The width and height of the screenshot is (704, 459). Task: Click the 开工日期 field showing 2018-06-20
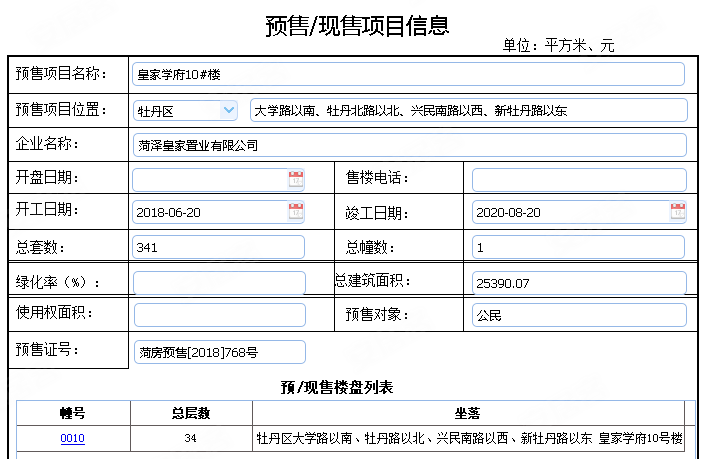210,212
